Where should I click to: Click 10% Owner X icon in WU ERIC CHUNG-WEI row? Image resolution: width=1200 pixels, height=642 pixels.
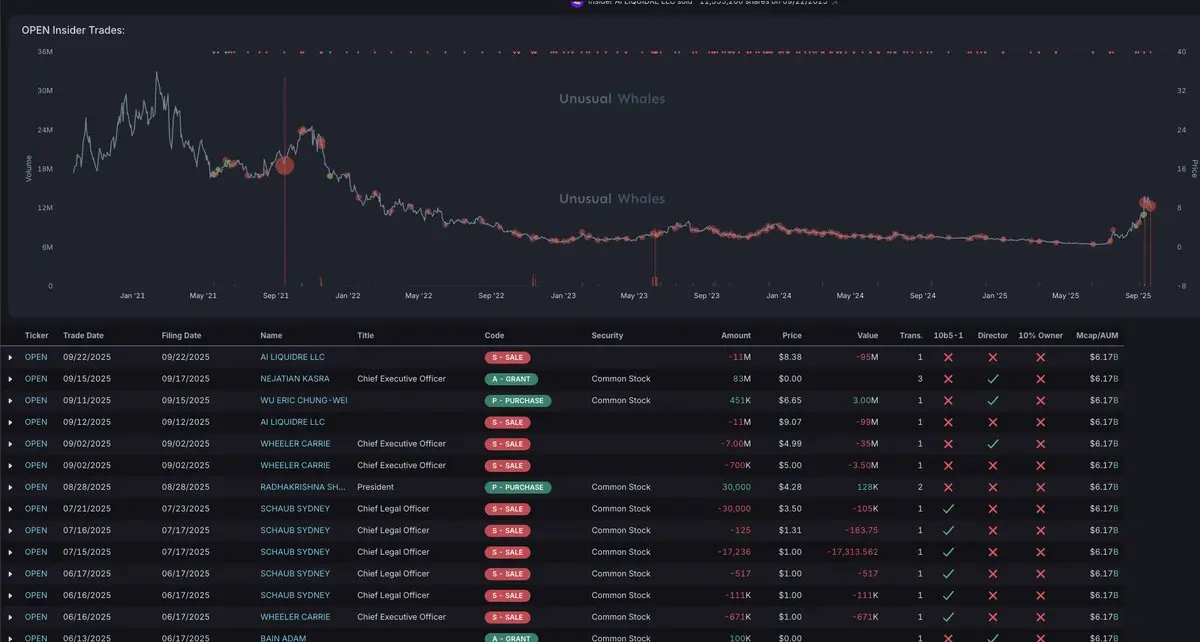[1040, 400]
